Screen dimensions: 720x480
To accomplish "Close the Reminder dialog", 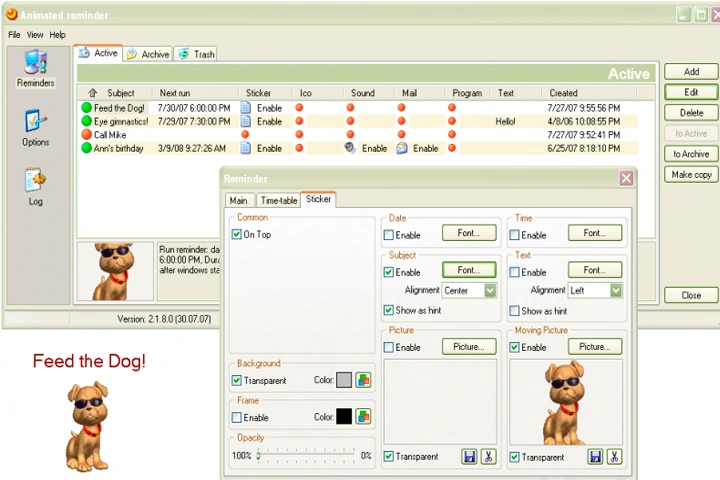I will point(626,178).
